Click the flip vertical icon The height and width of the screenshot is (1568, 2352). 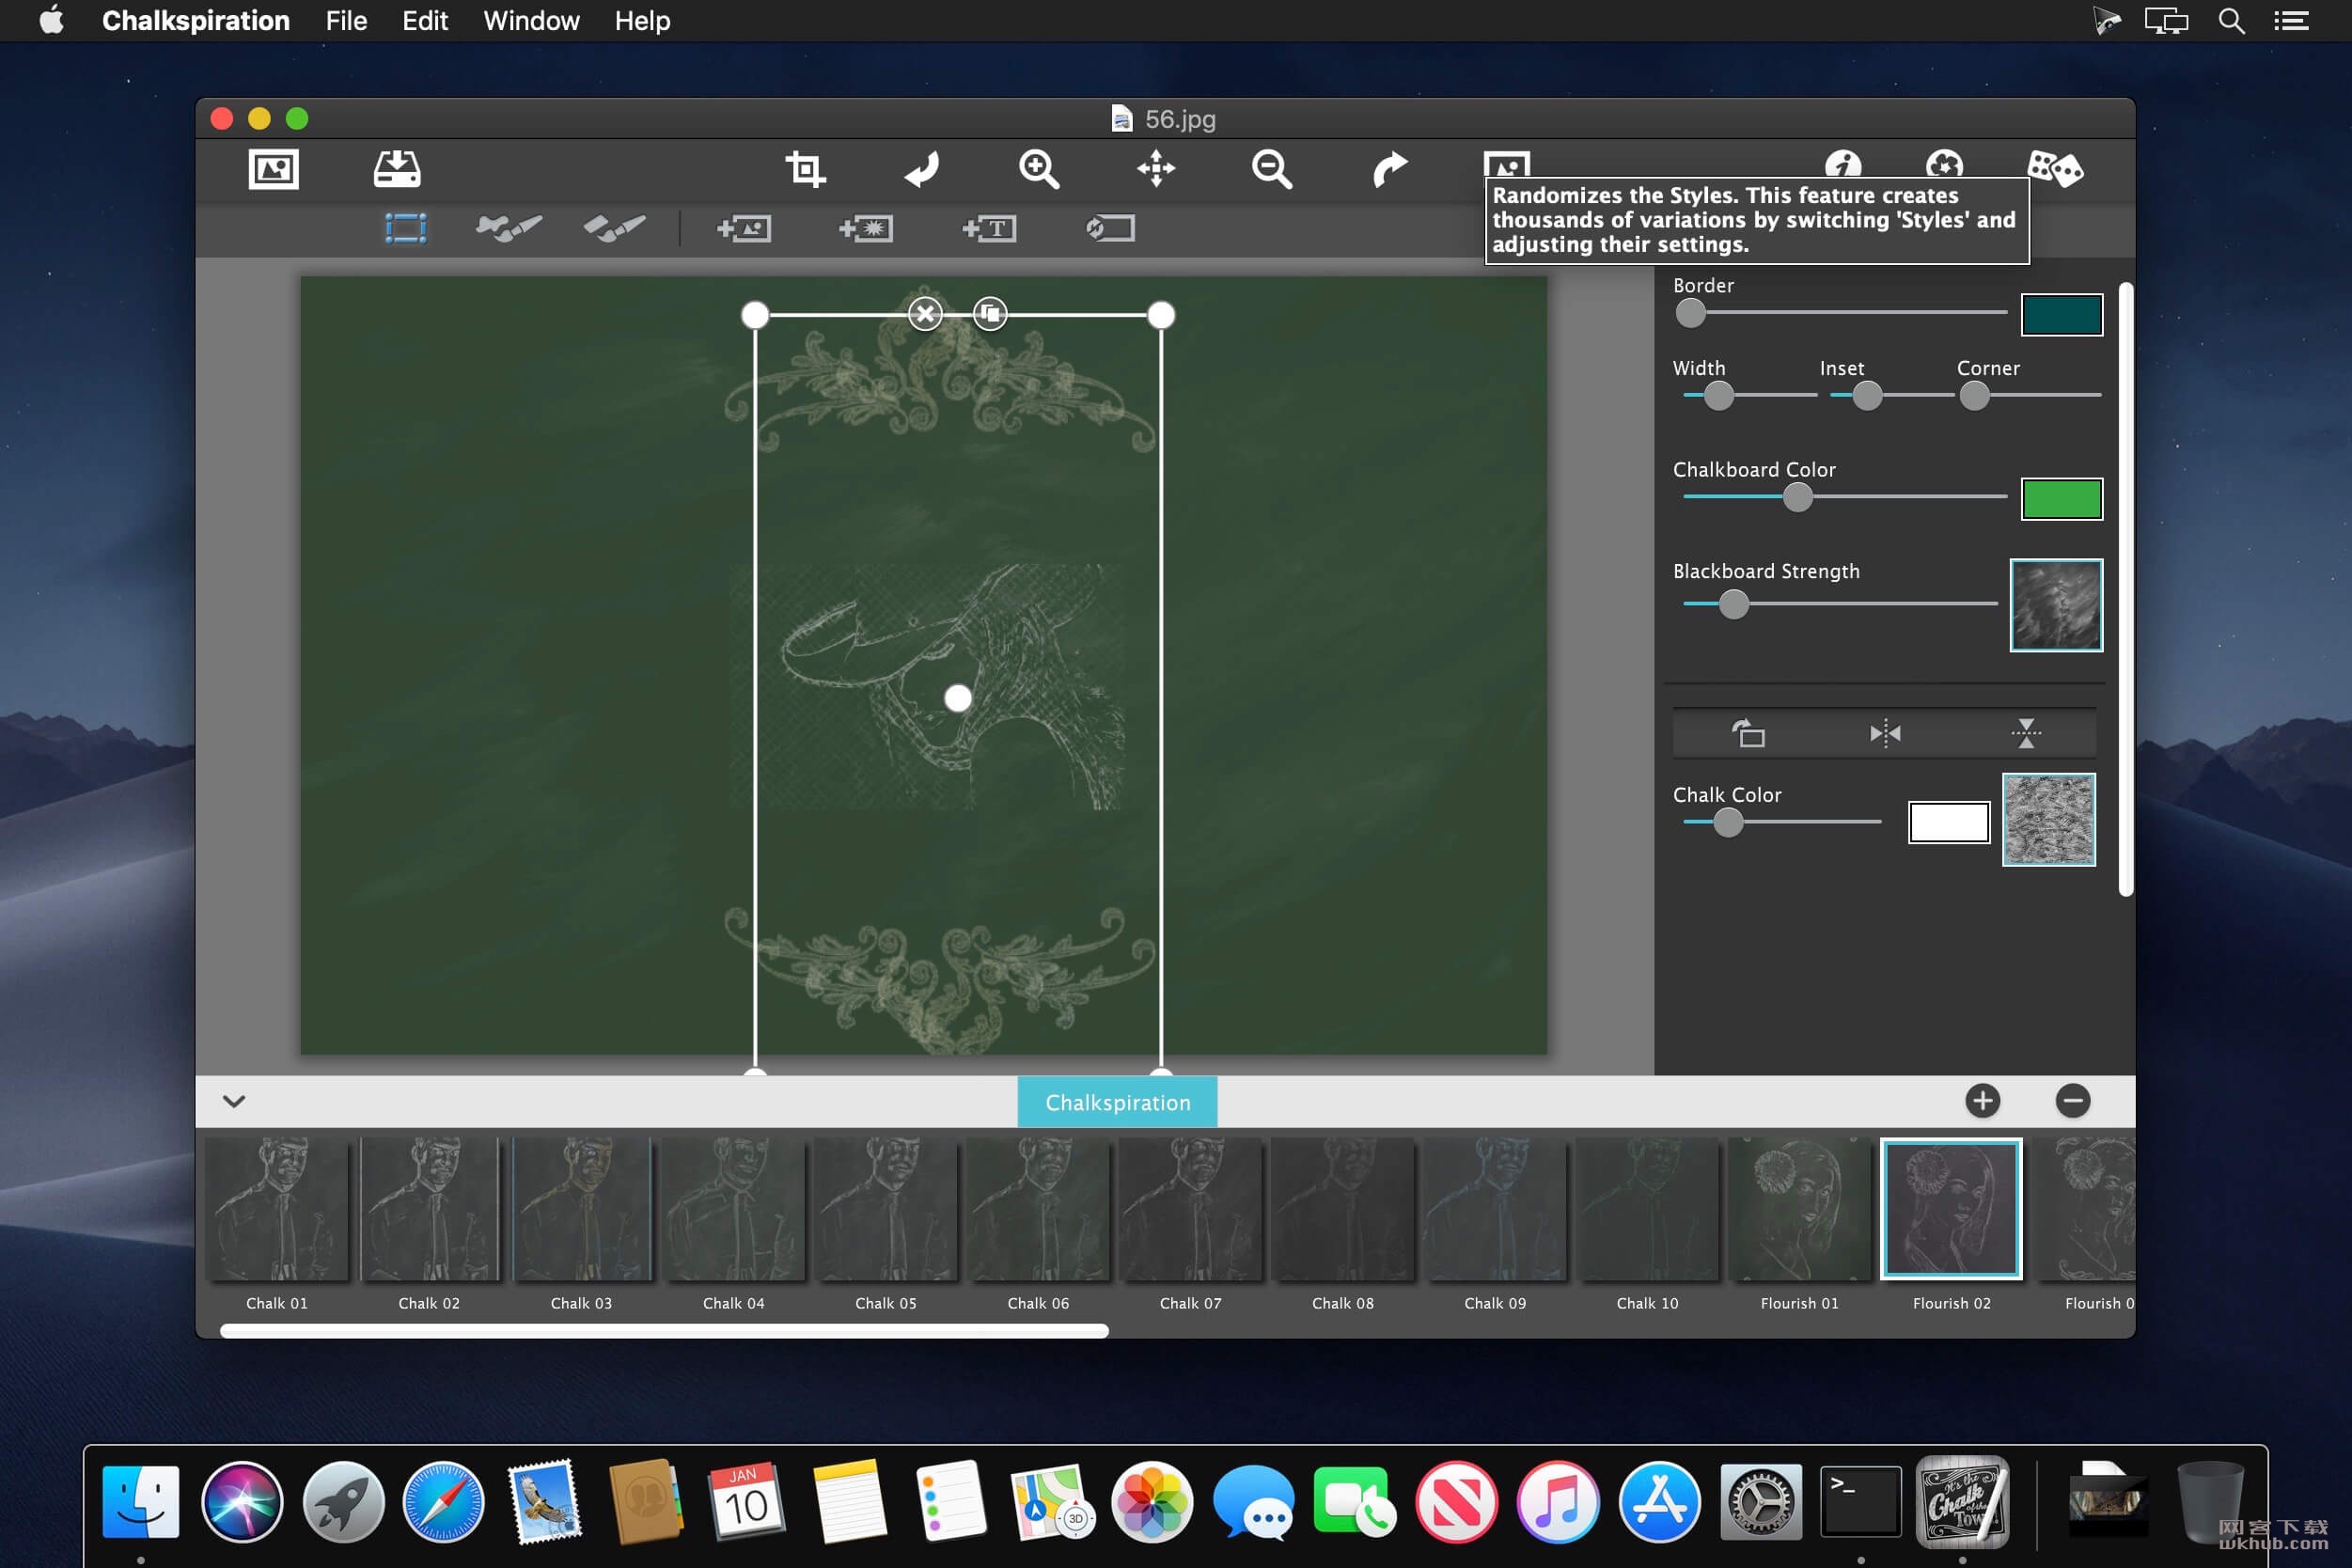[x=2026, y=734]
